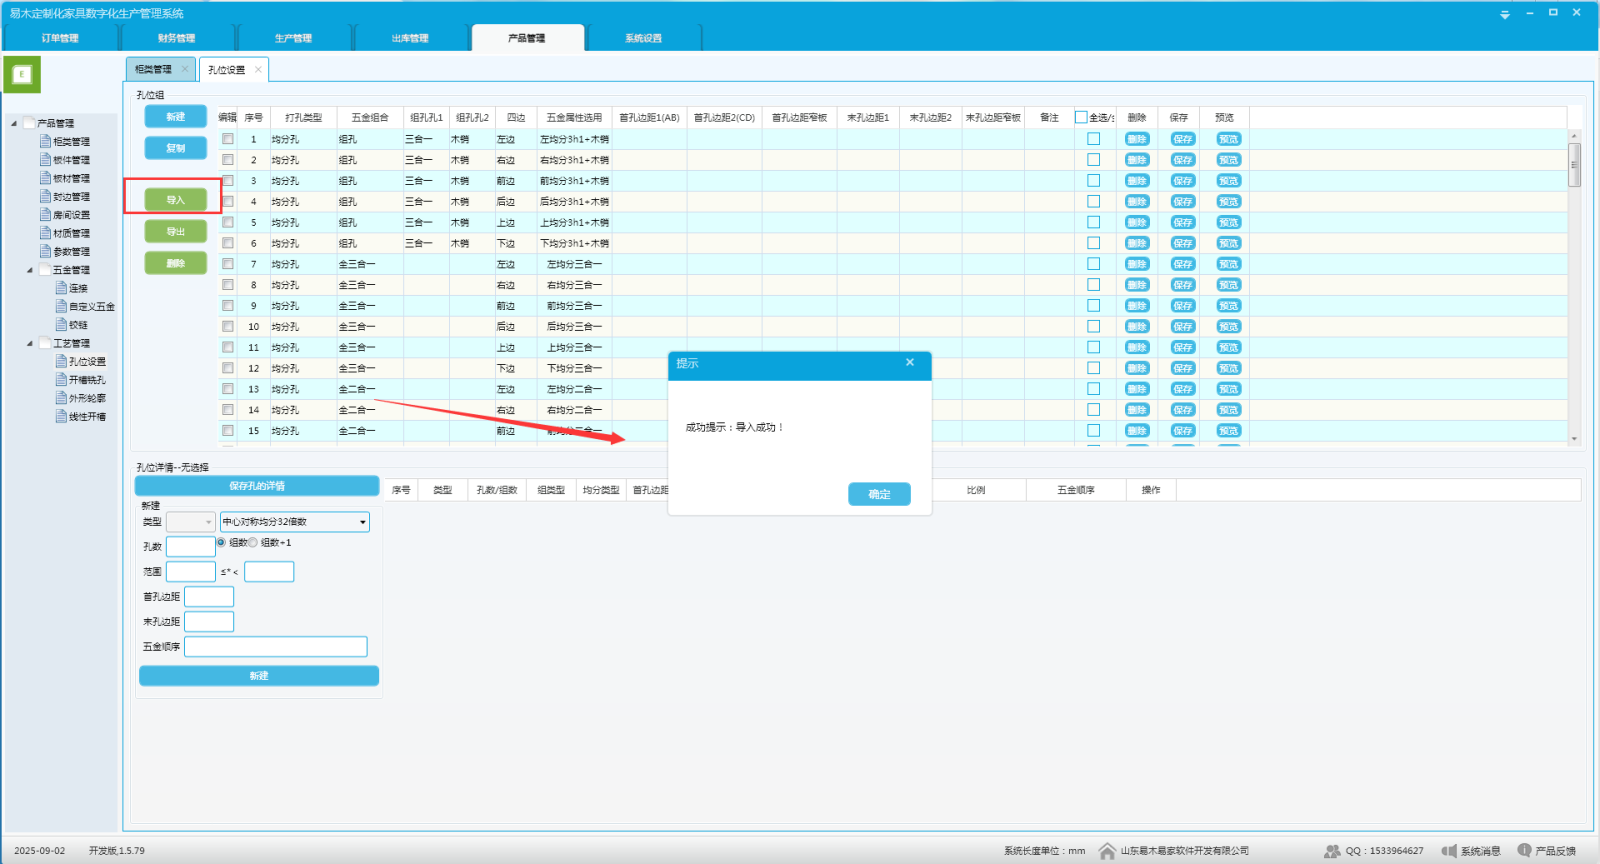This screenshot has height=864, width=1600.
Task: Open the title bar dropdown arrow menu icon
Action: (1504, 14)
